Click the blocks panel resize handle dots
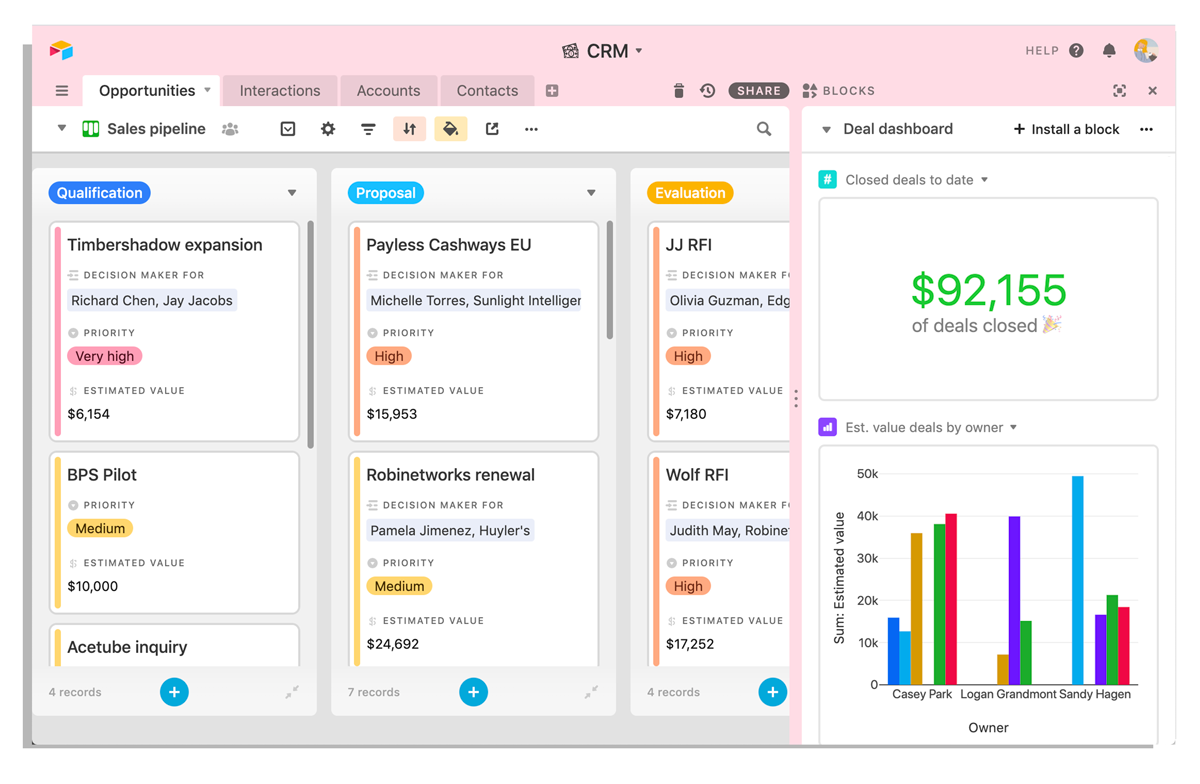 796,398
